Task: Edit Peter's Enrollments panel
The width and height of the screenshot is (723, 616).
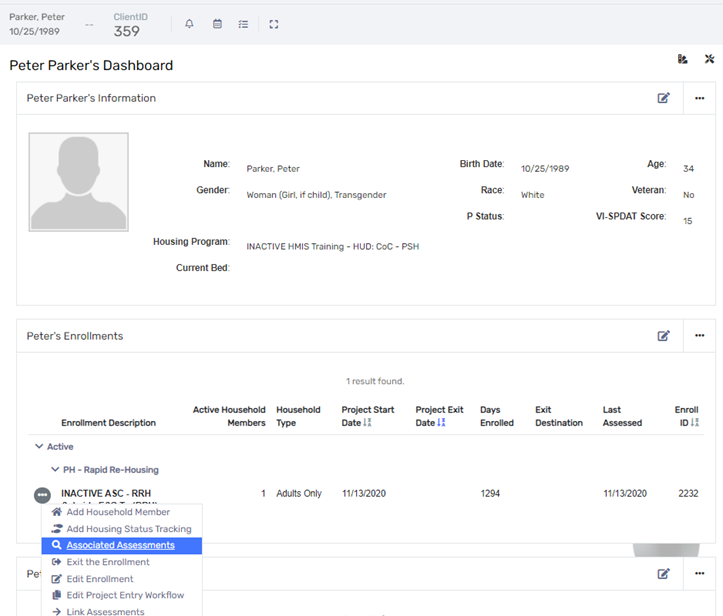Action: pos(664,336)
